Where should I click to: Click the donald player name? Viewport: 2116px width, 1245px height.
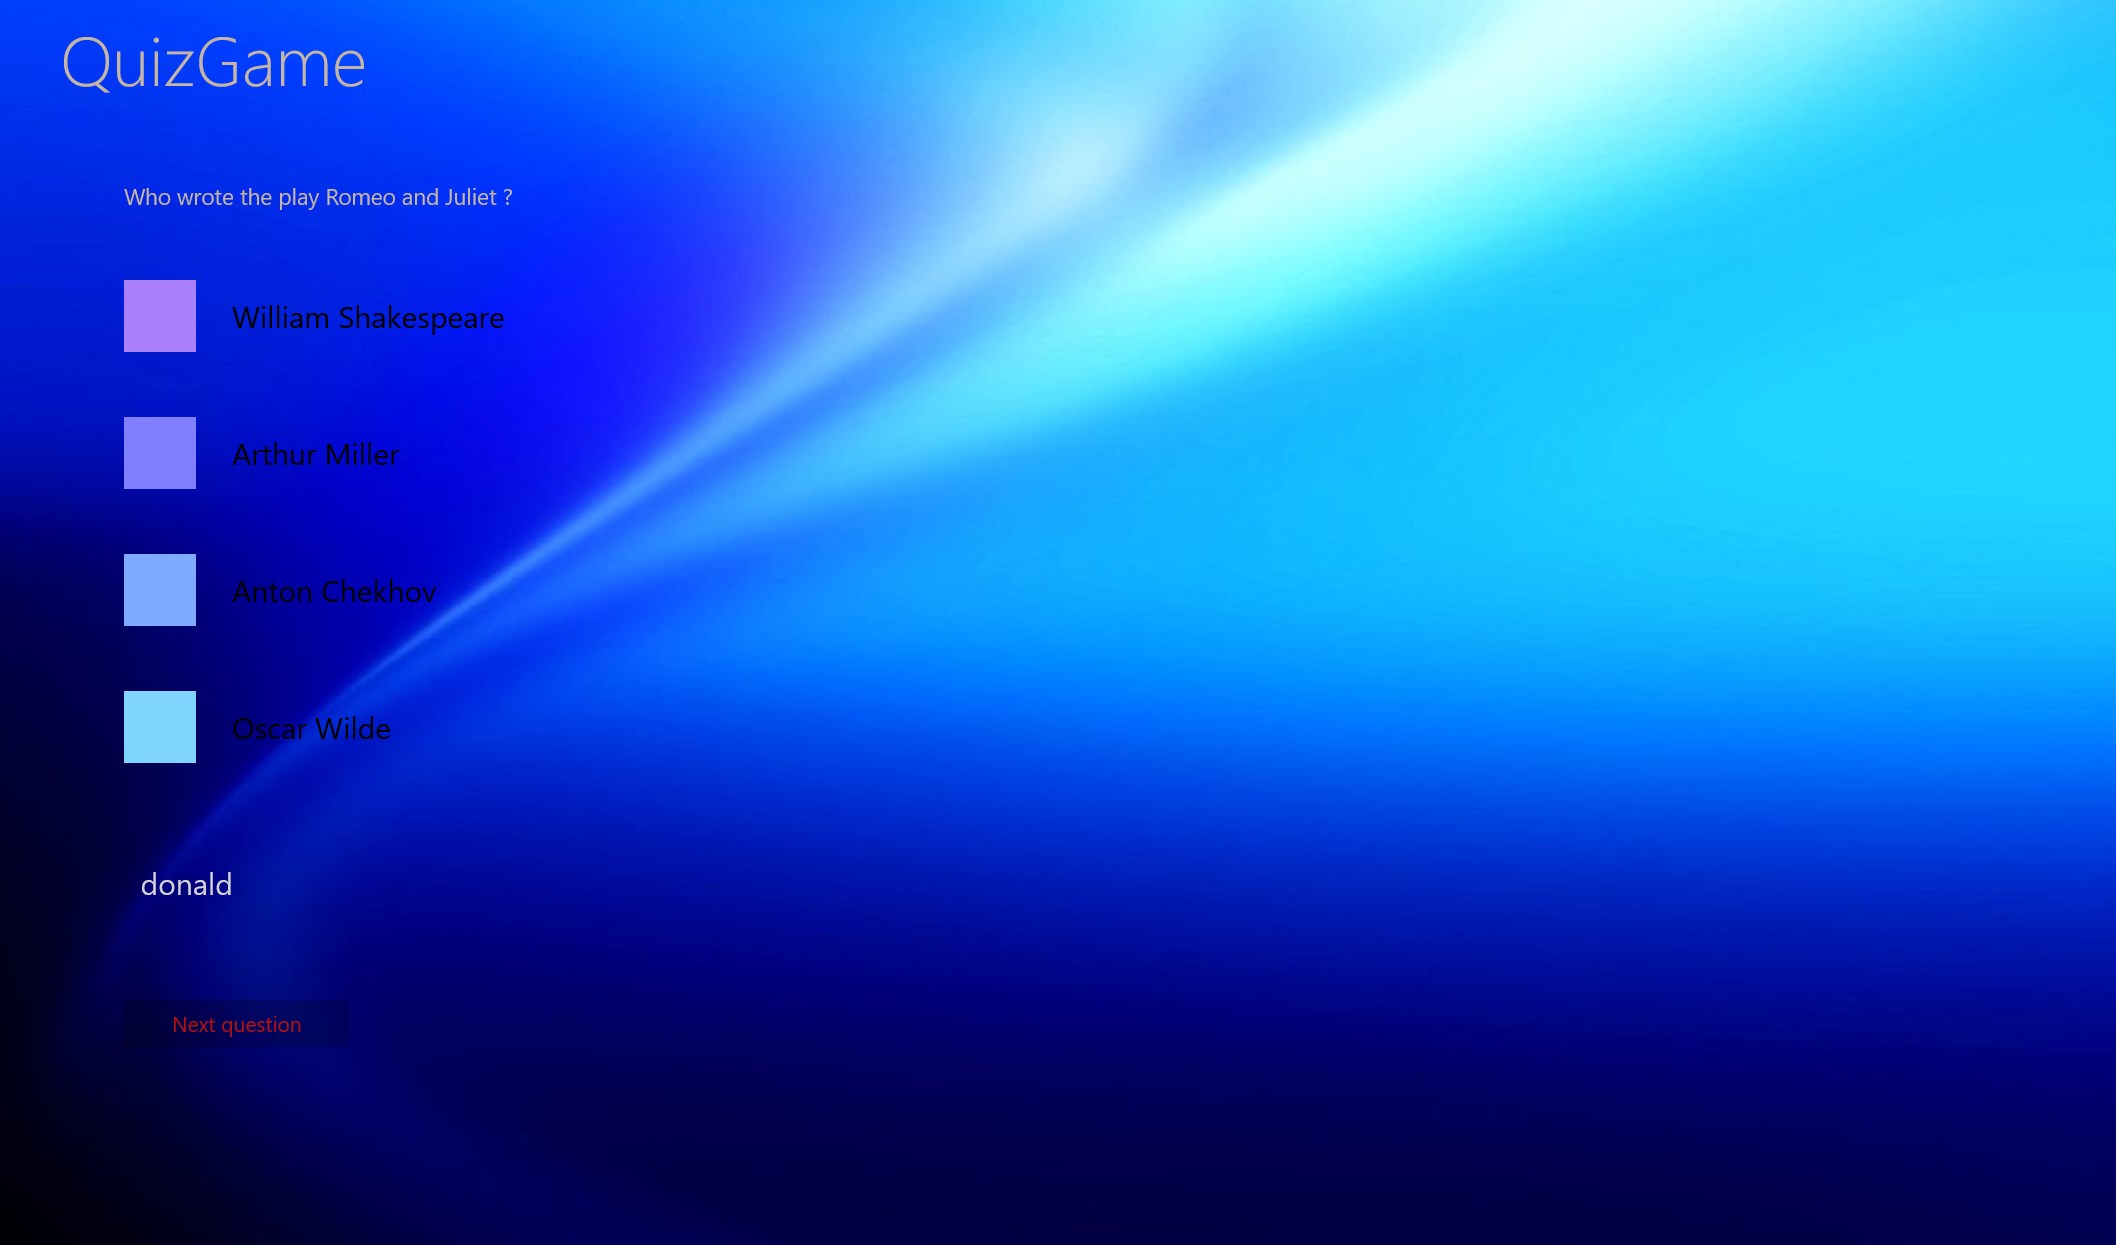pos(186,885)
